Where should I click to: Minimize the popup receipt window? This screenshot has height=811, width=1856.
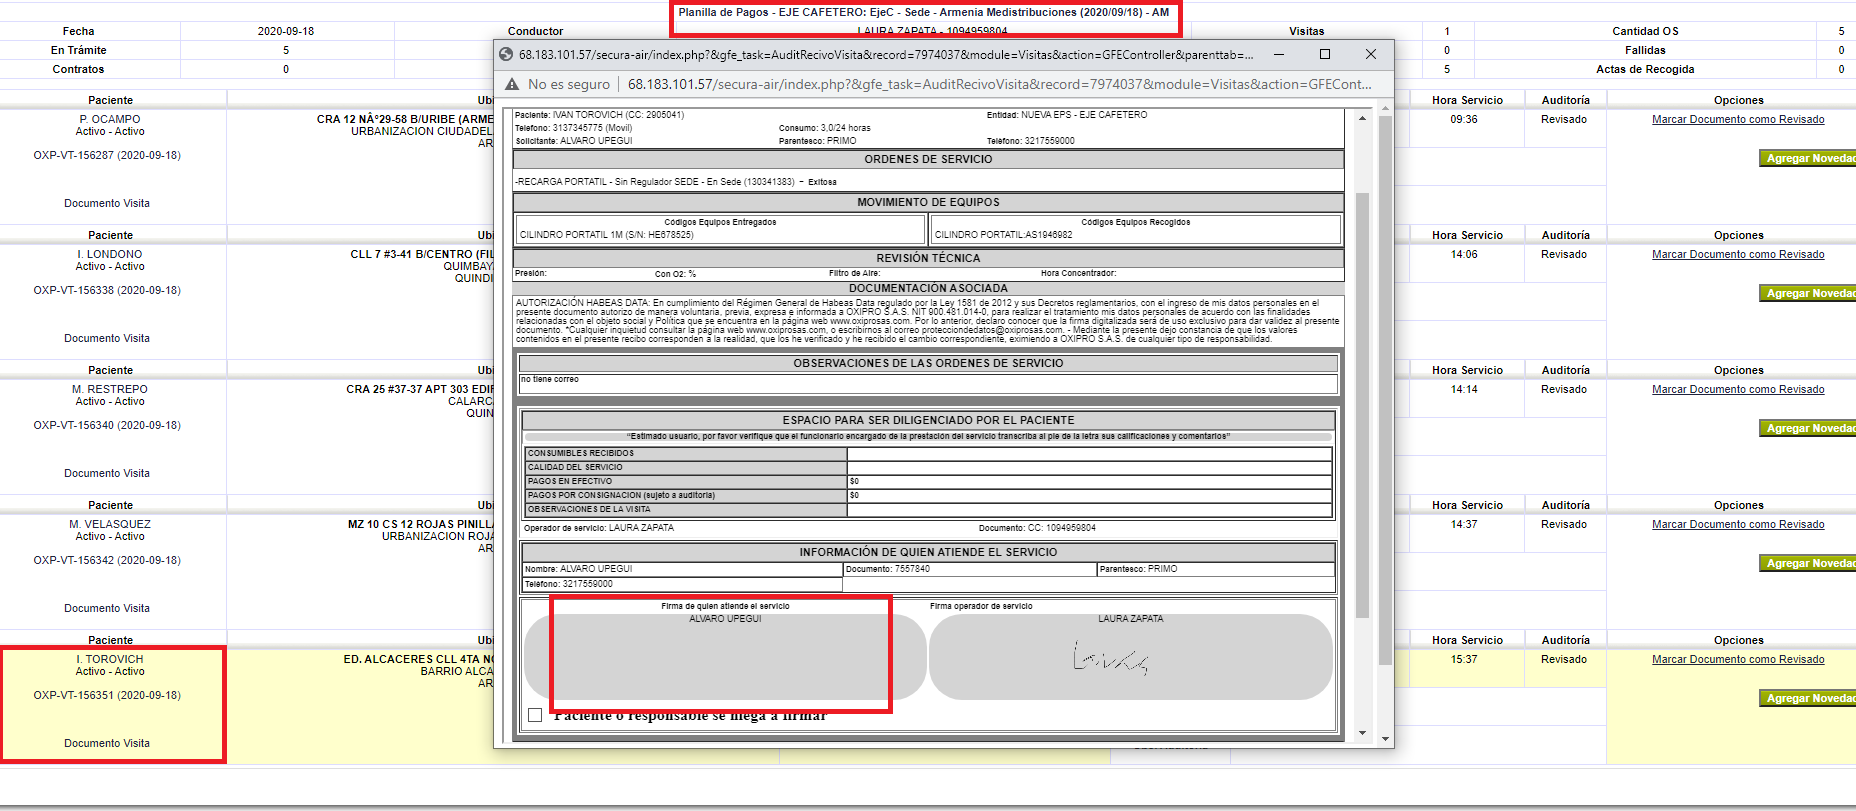(x=1278, y=54)
